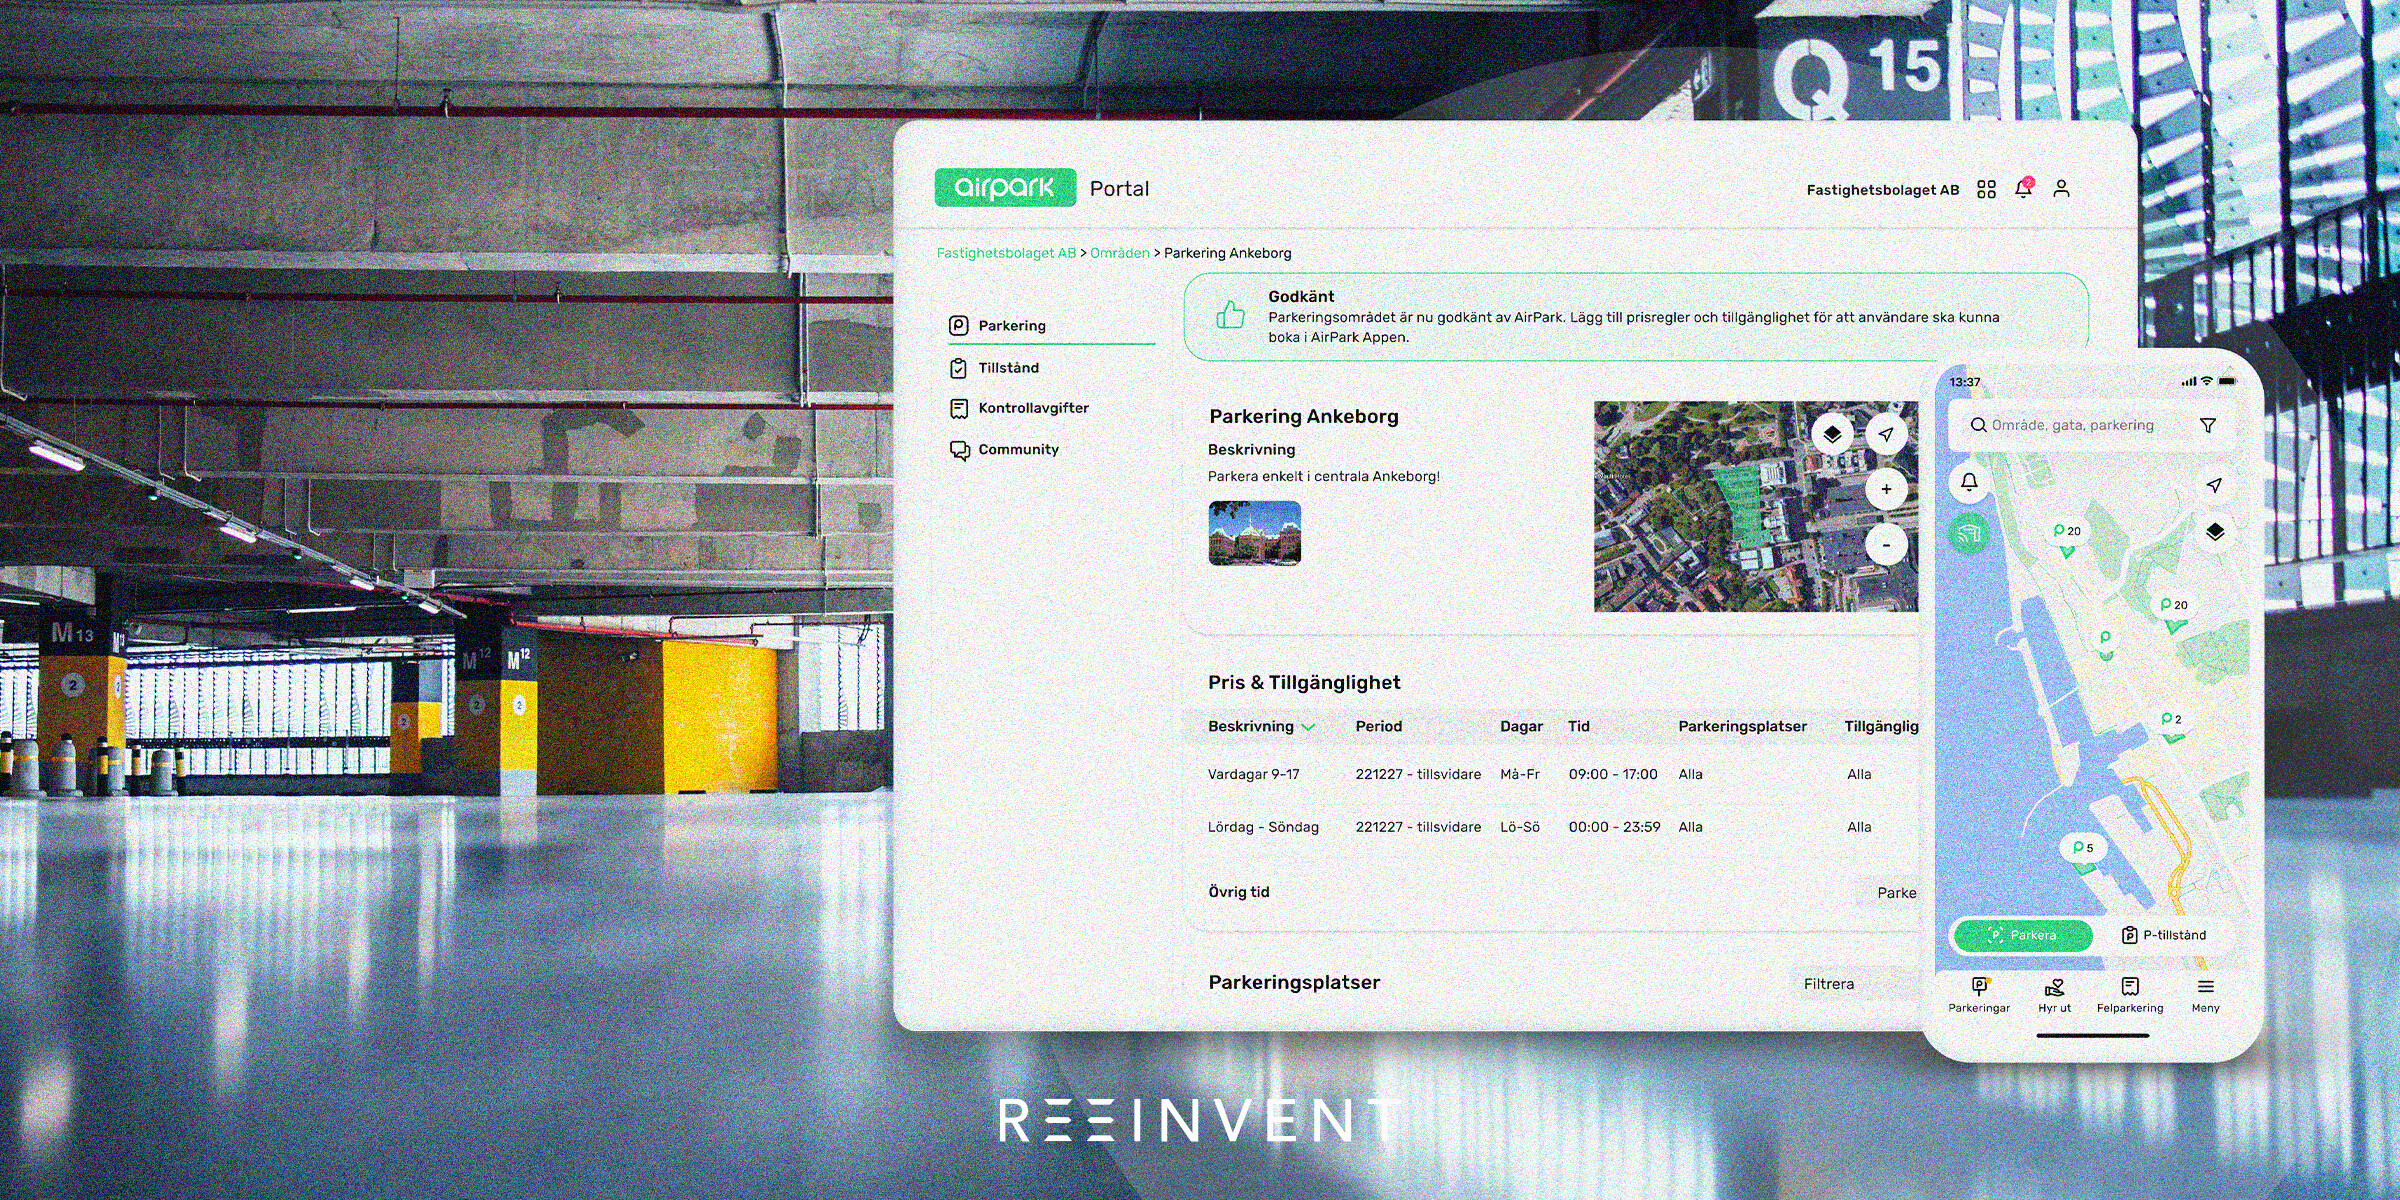This screenshot has width=2400, height=1200.
Task: Tap the filter funnel icon in phone search bar
Action: click(2208, 426)
